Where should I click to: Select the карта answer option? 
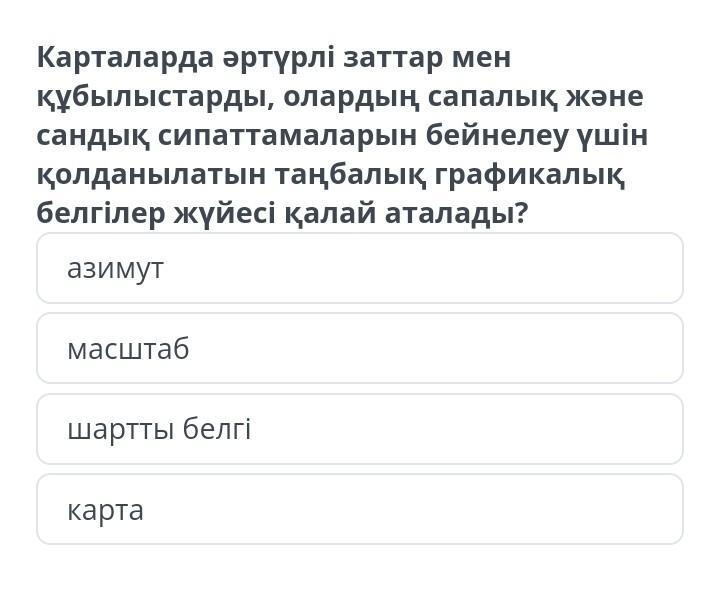[x=360, y=509]
